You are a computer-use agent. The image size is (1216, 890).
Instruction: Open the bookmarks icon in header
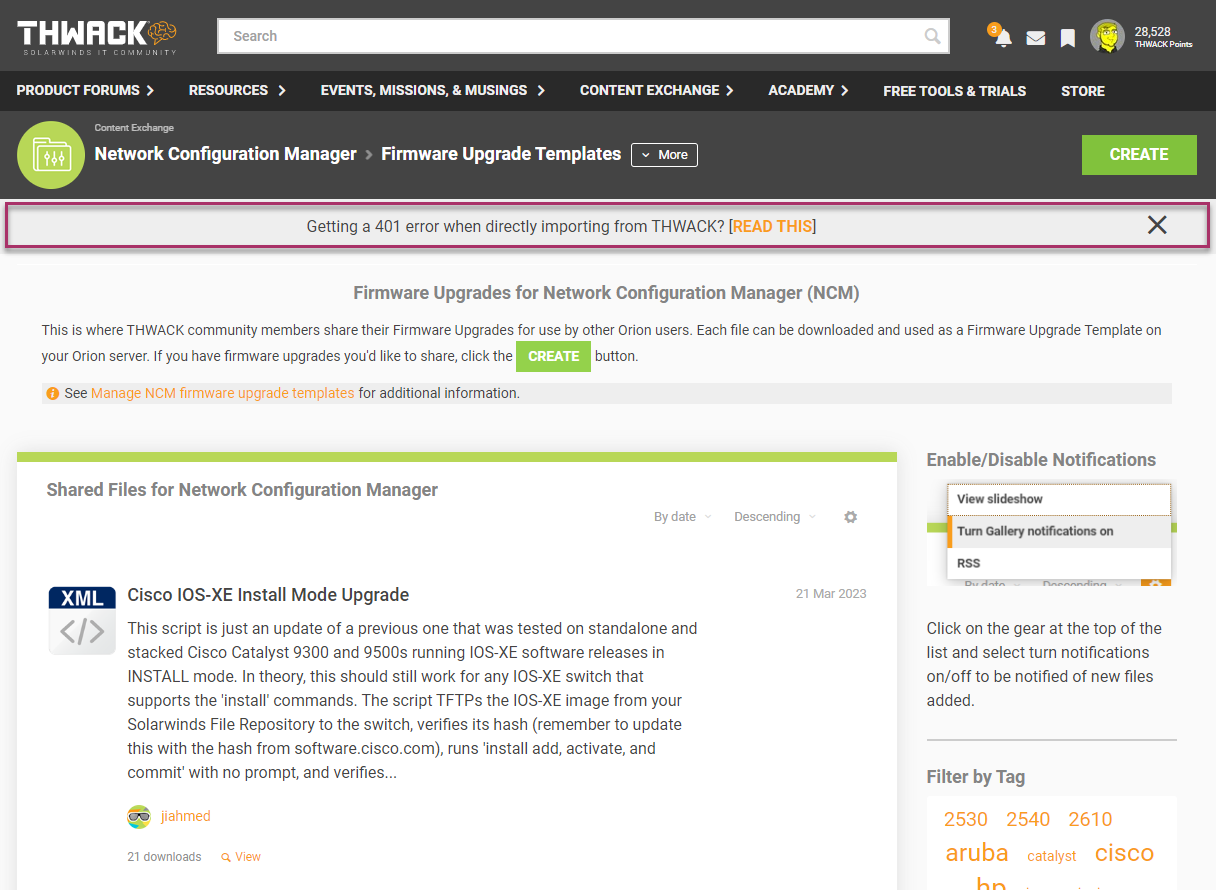pyautogui.click(x=1068, y=38)
